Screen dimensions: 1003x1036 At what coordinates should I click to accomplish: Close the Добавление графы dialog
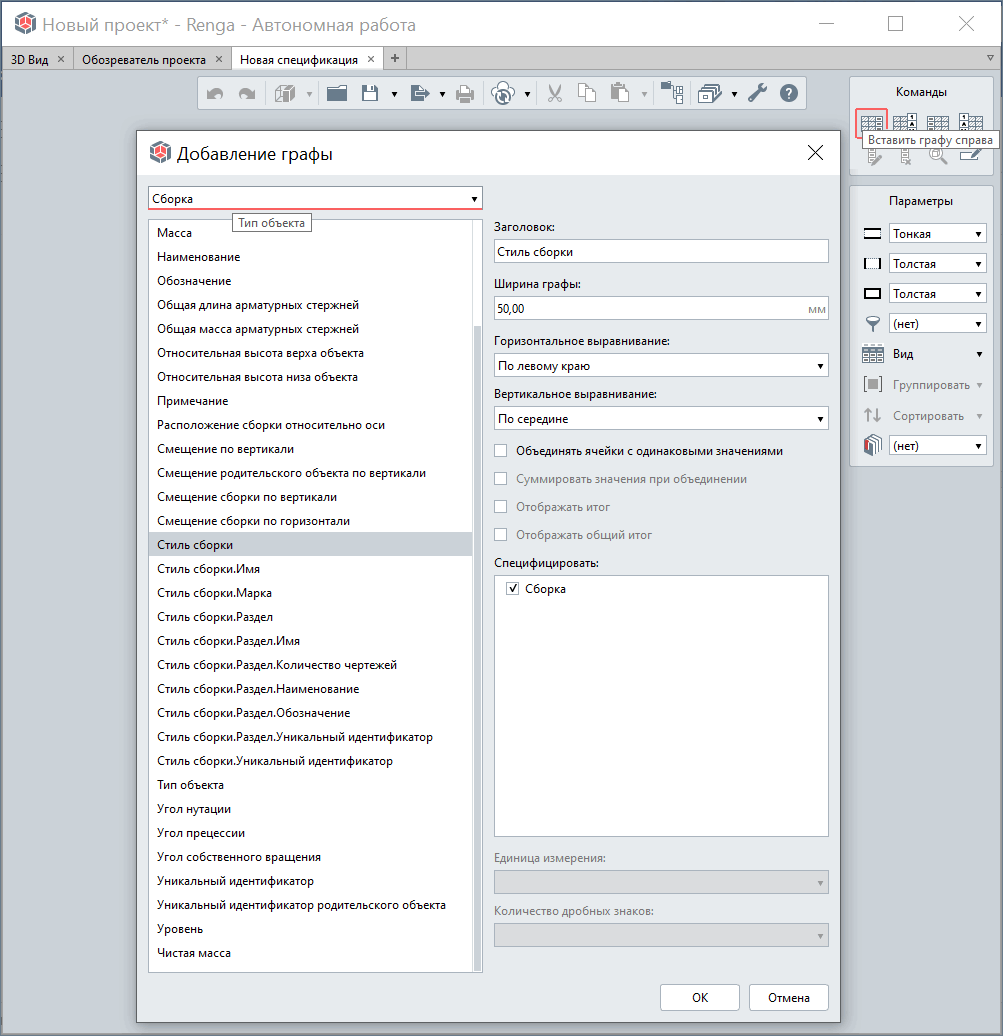click(815, 153)
